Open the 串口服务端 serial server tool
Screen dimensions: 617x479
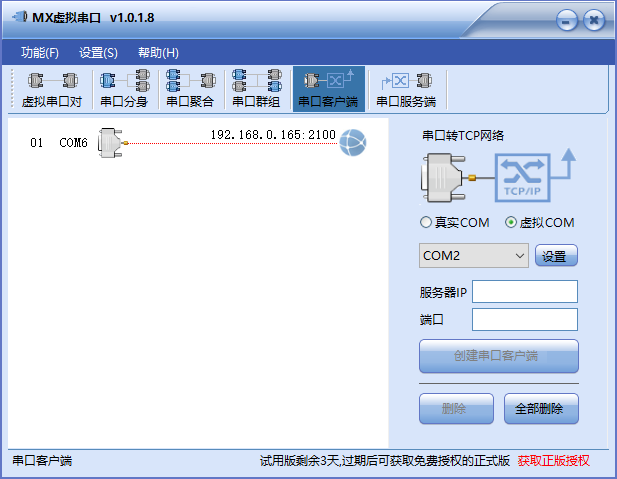pos(406,89)
